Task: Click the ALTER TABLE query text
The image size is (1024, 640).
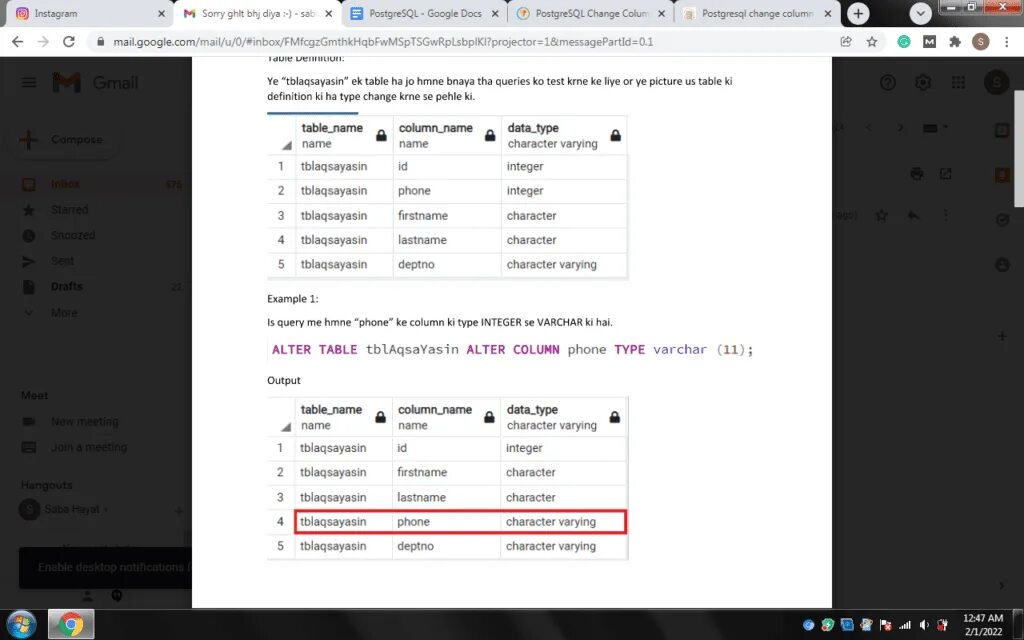Action: [x=513, y=349]
